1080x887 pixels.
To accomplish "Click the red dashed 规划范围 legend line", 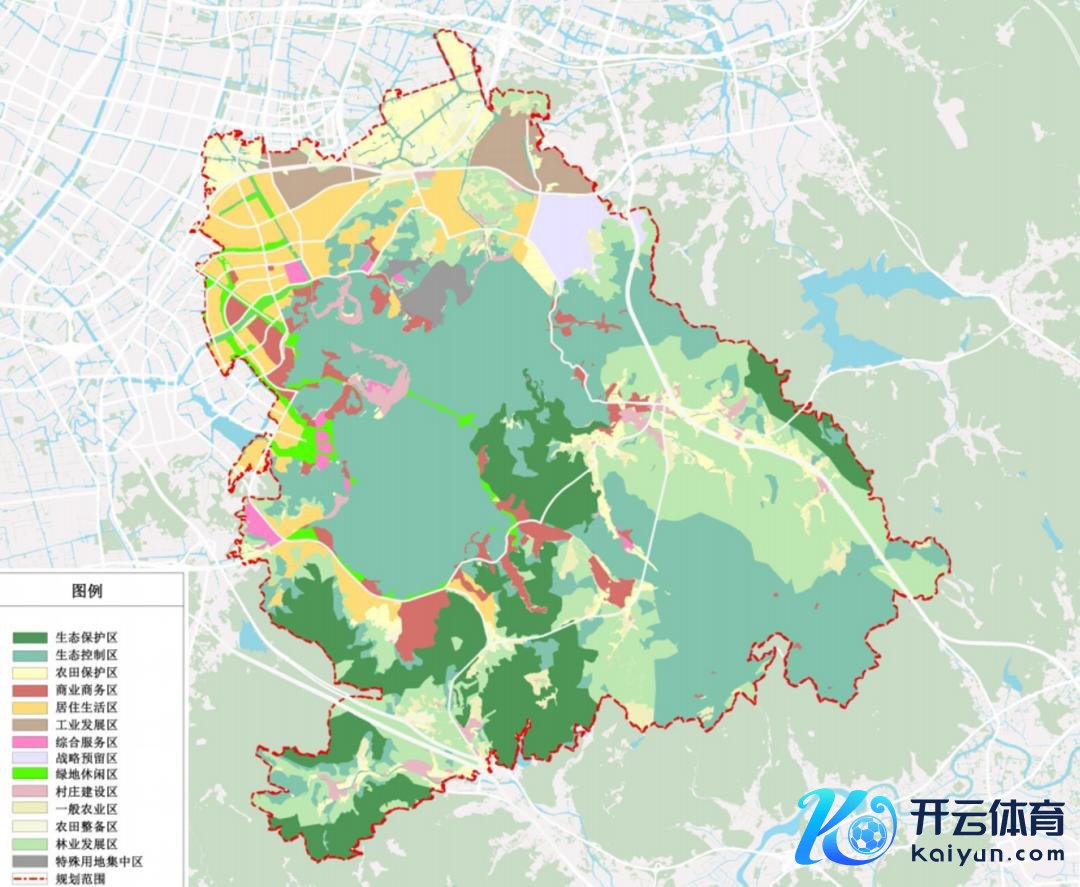I will (29, 879).
